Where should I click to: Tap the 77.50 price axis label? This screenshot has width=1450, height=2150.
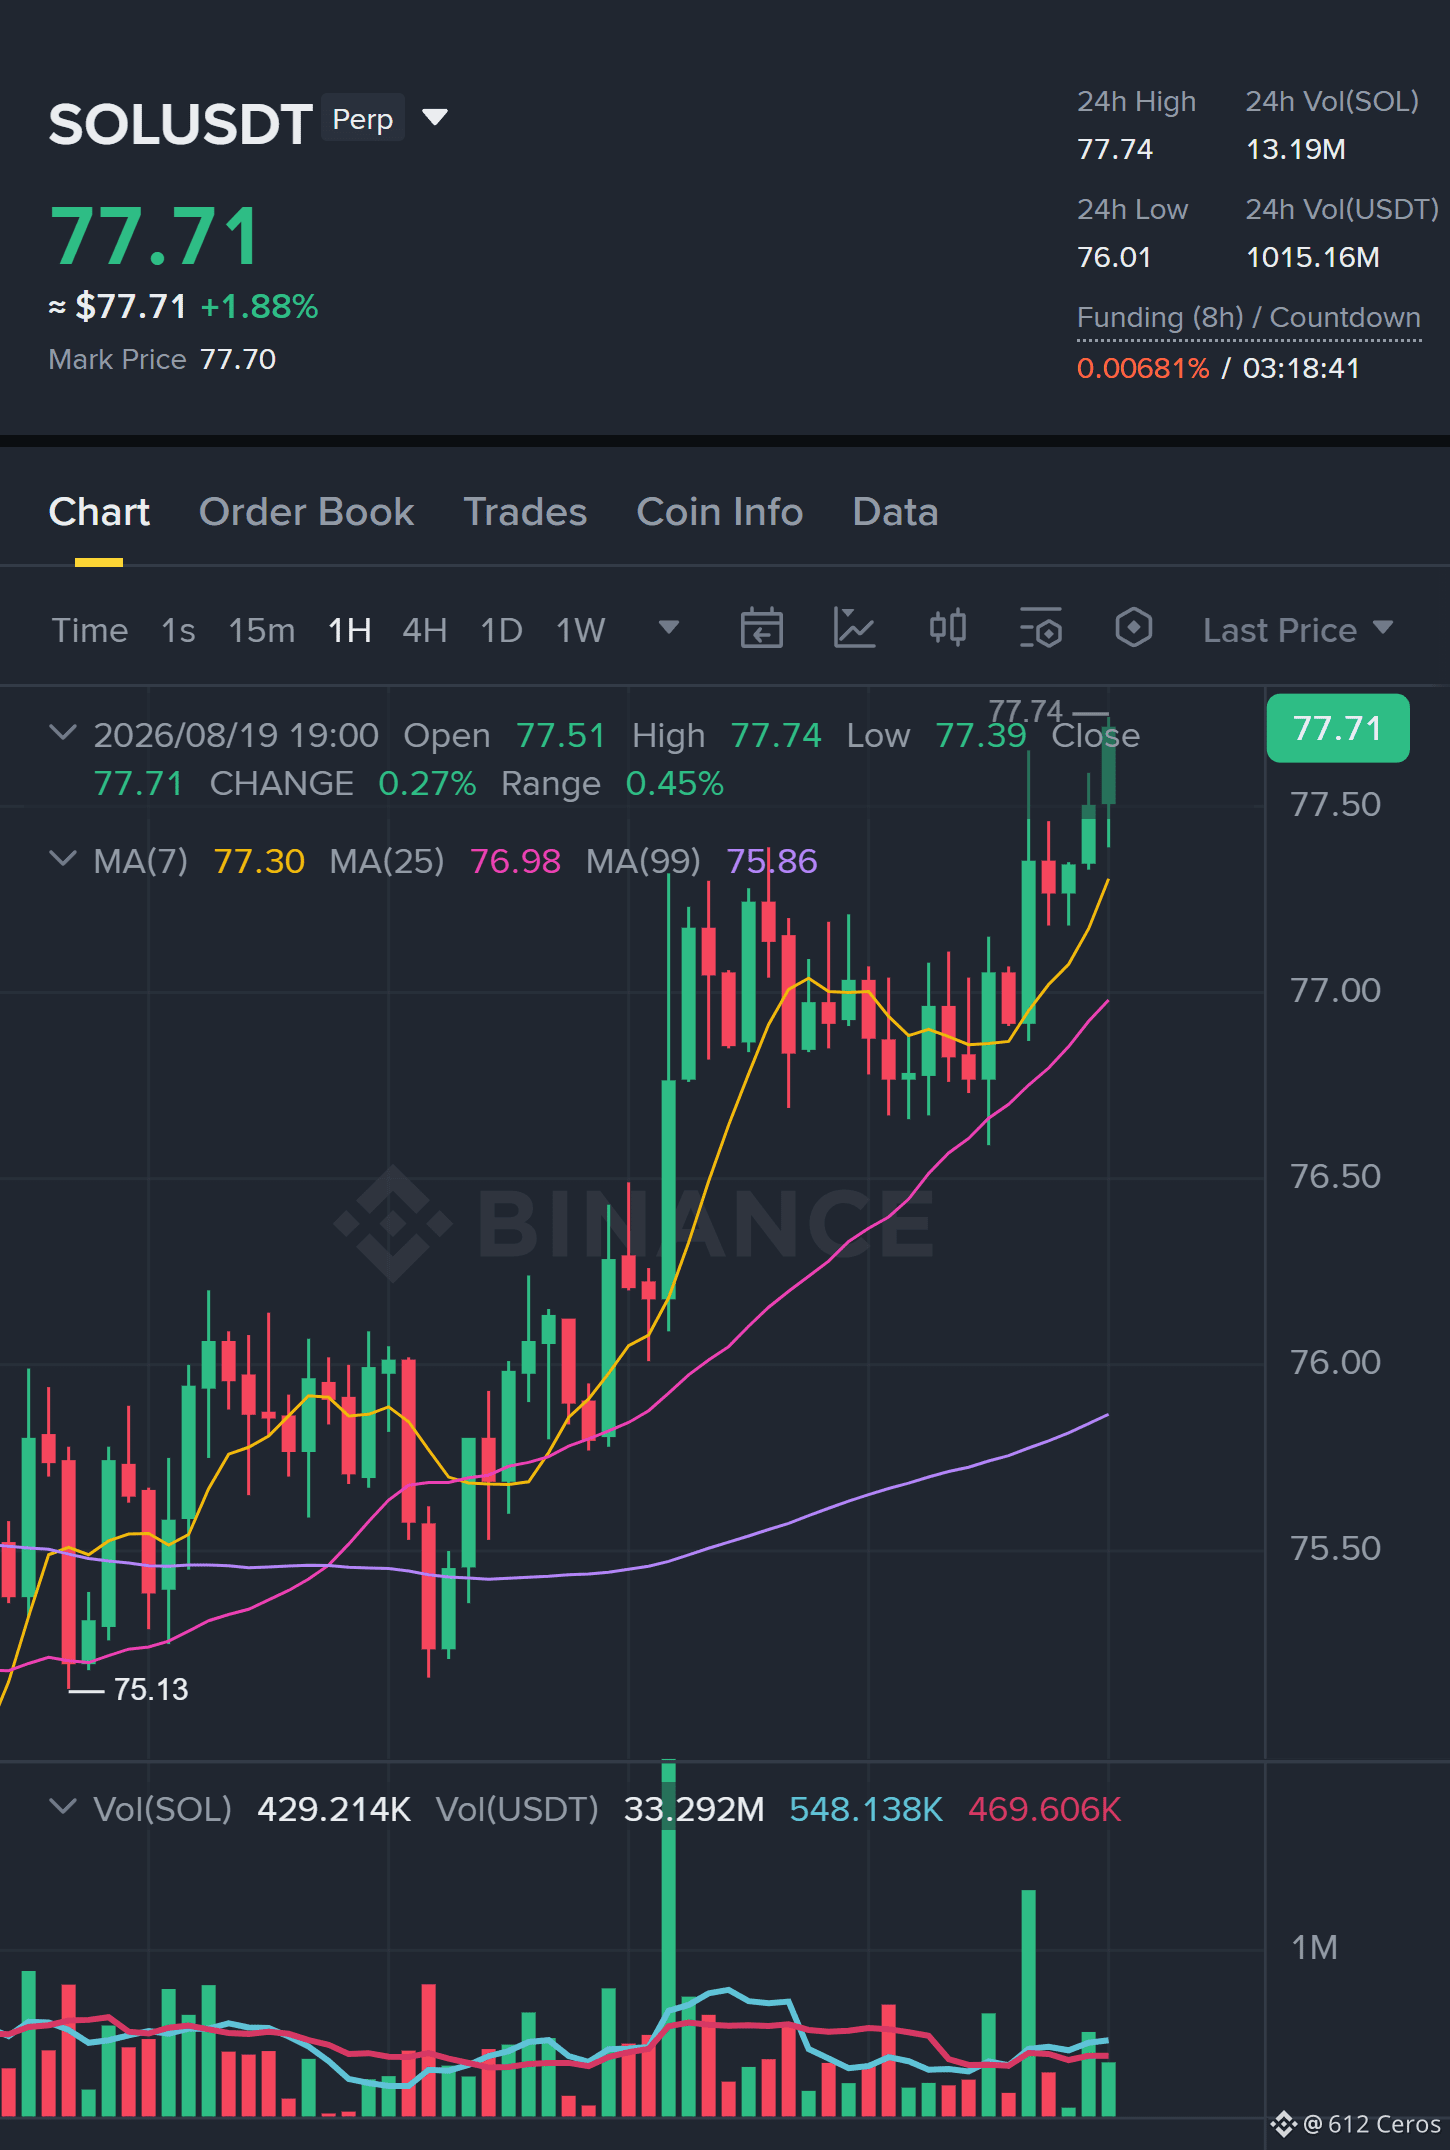click(x=1335, y=804)
